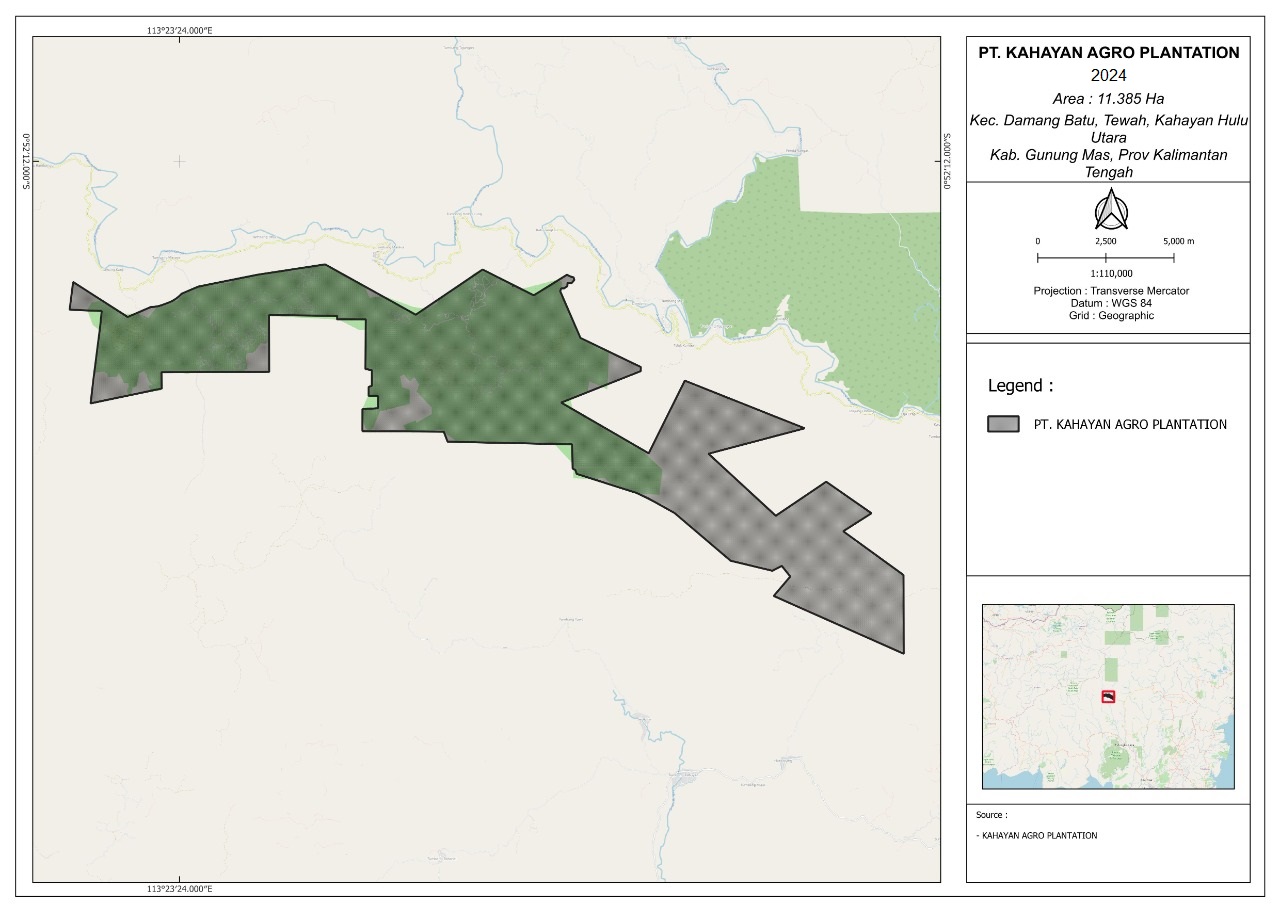Select the inset overview map thumbnail
This screenshot has width=1280, height=905.
tap(1108, 696)
